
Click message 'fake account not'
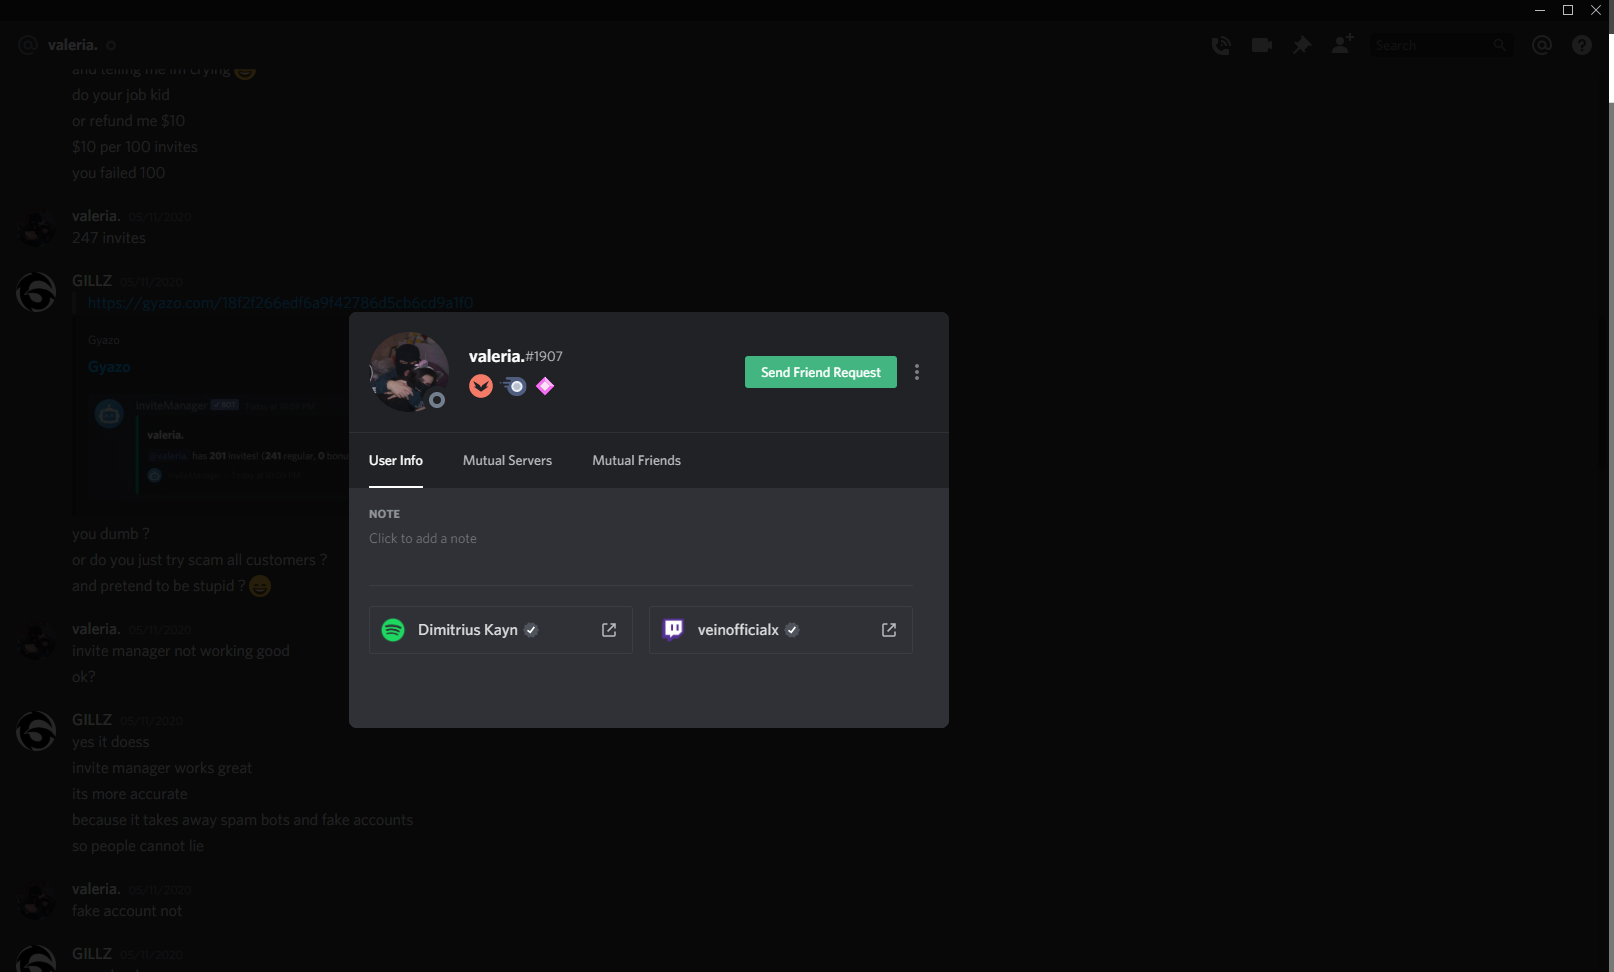[127, 911]
